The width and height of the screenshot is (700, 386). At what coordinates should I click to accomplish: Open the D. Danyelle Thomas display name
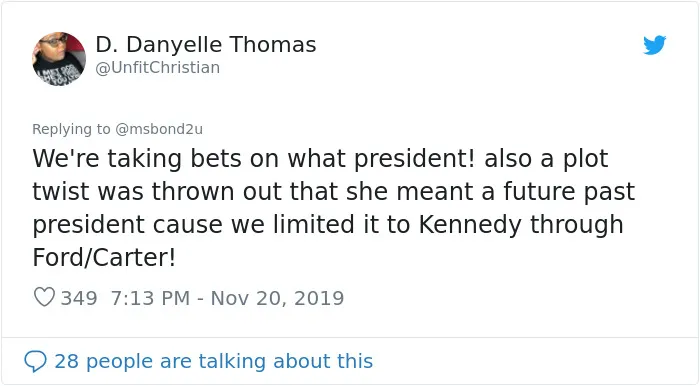pos(206,45)
